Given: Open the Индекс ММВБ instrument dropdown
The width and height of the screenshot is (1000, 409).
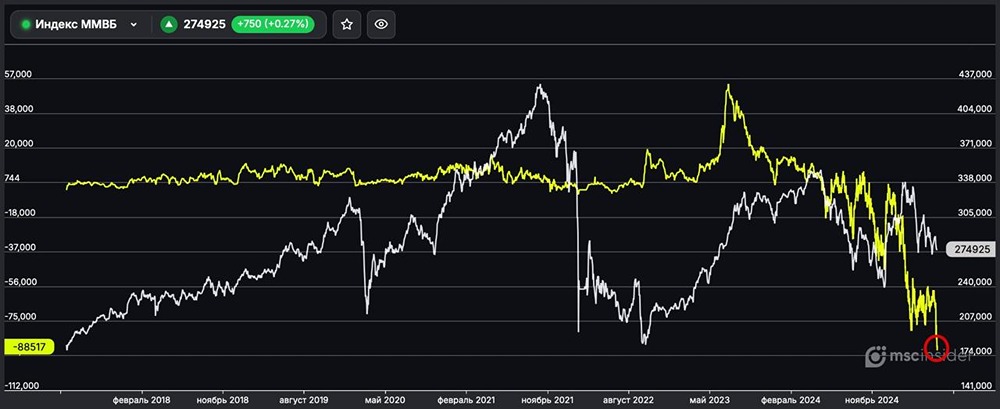Looking at the screenshot, I should [x=80, y=24].
